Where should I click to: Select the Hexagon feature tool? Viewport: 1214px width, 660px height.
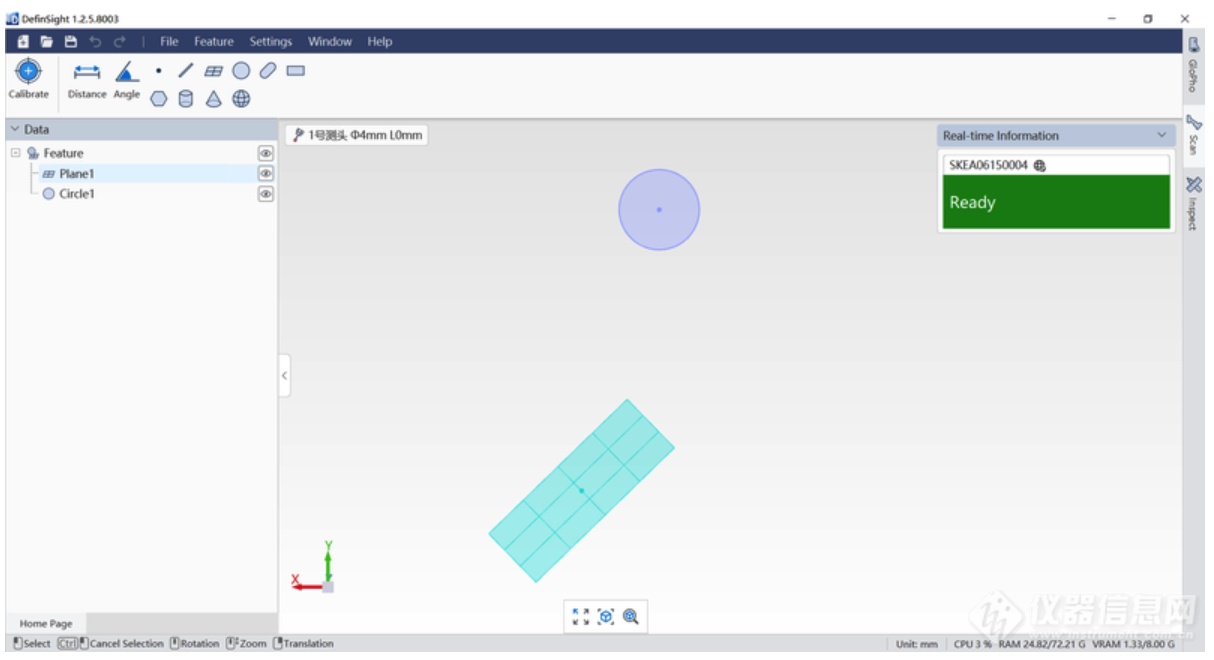(x=158, y=98)
